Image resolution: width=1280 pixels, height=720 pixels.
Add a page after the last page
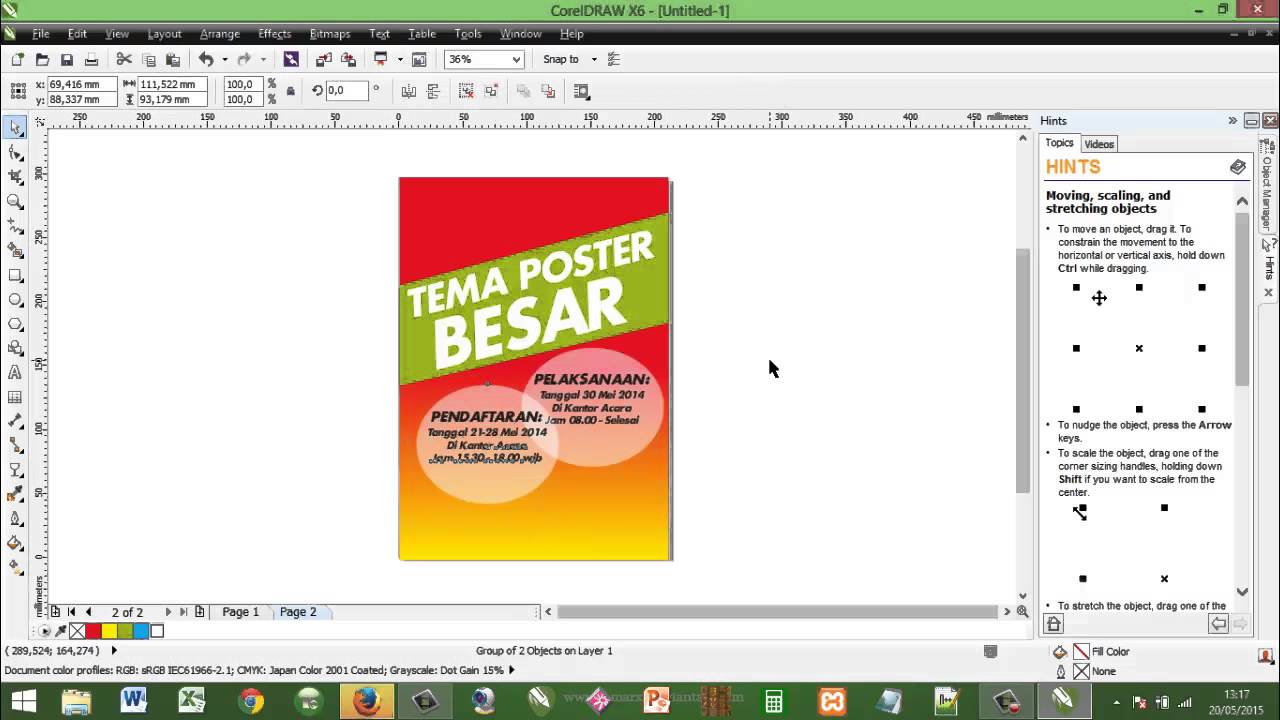[x=200, y=612]
